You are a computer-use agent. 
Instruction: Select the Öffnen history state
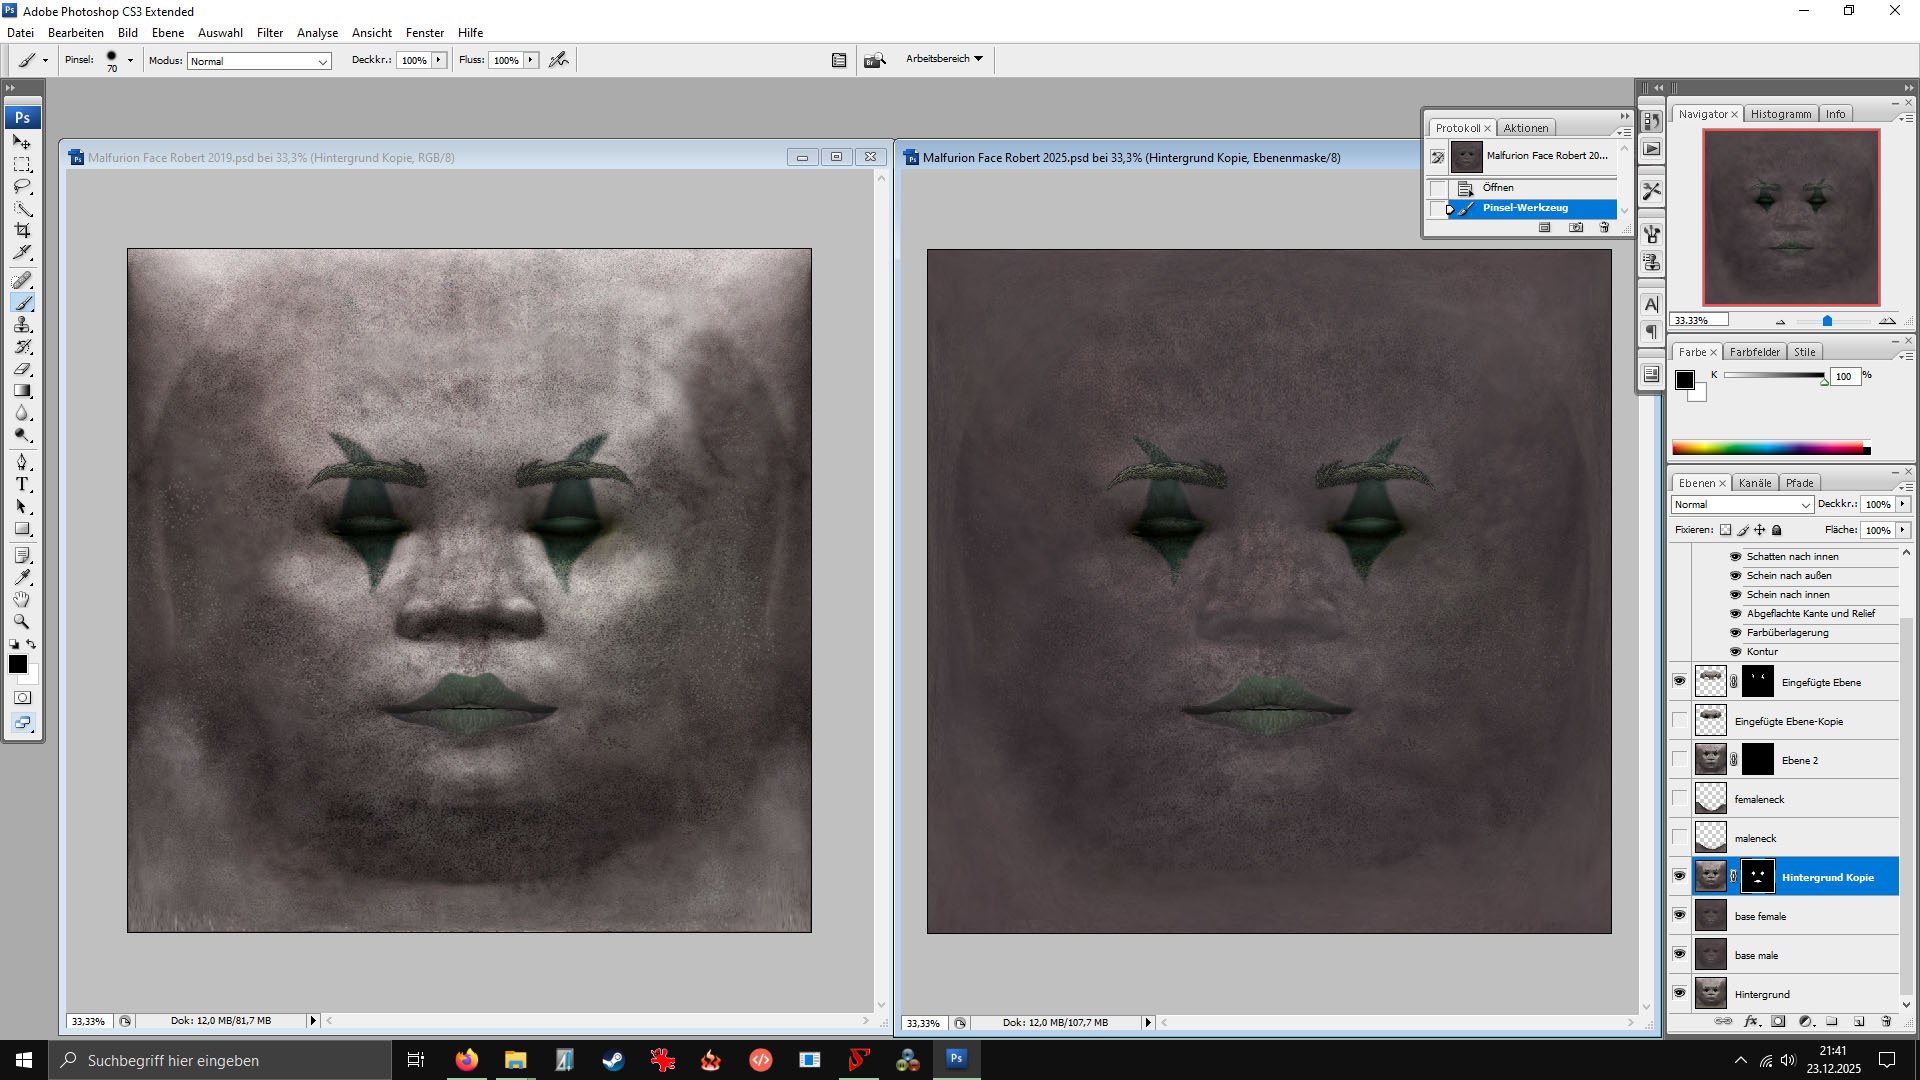click(1497, 188)
